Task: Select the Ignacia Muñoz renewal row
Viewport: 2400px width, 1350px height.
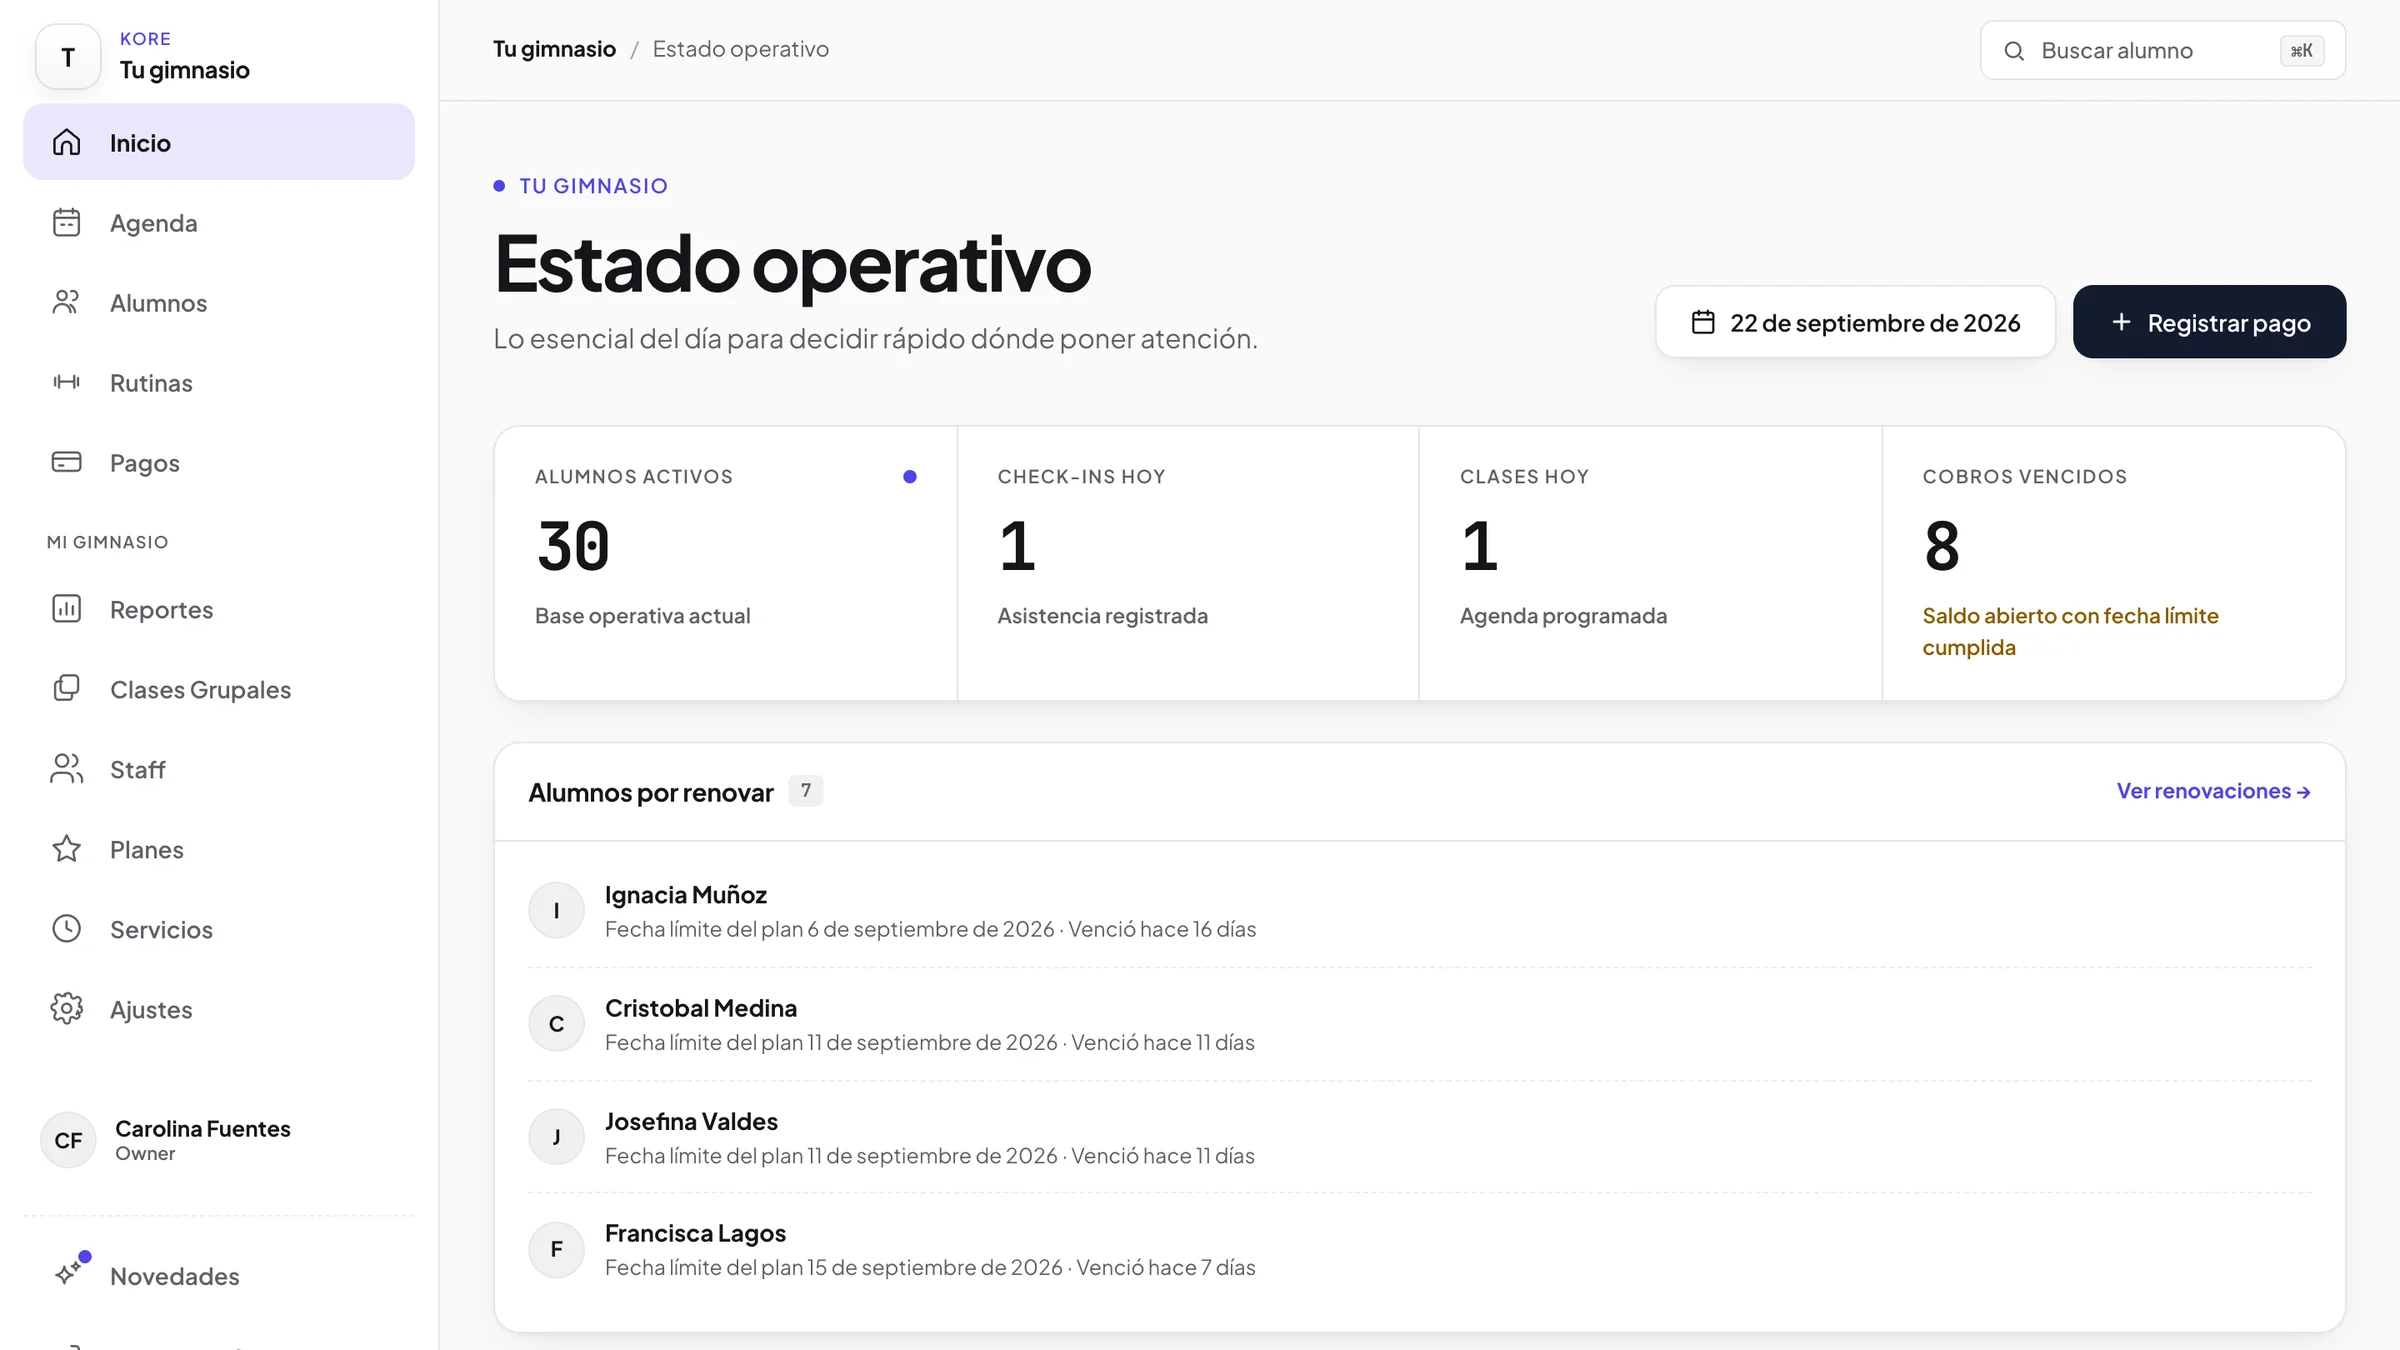Action: (x=1419, y=910)
